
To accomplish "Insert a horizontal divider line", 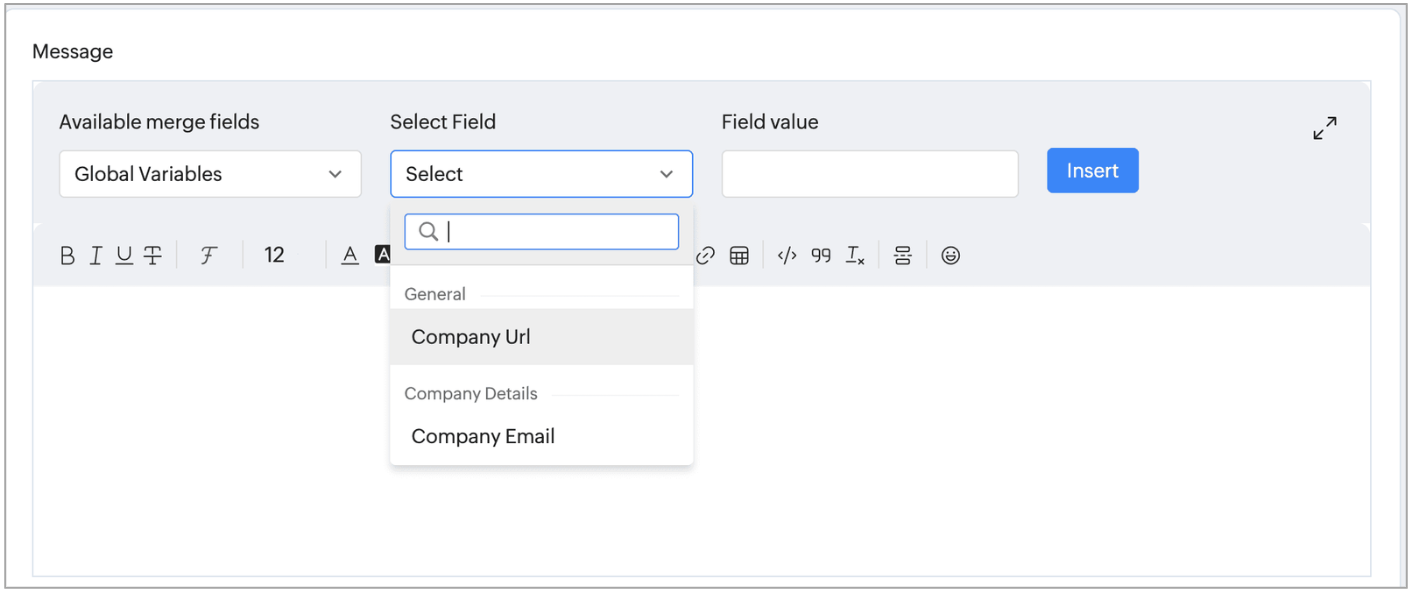I will 903,256.
